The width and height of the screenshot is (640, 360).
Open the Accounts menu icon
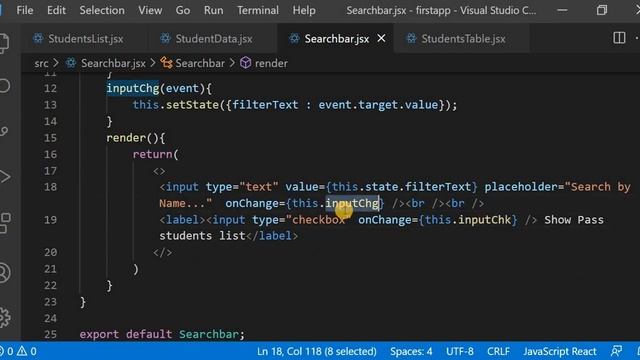(5, 273)
